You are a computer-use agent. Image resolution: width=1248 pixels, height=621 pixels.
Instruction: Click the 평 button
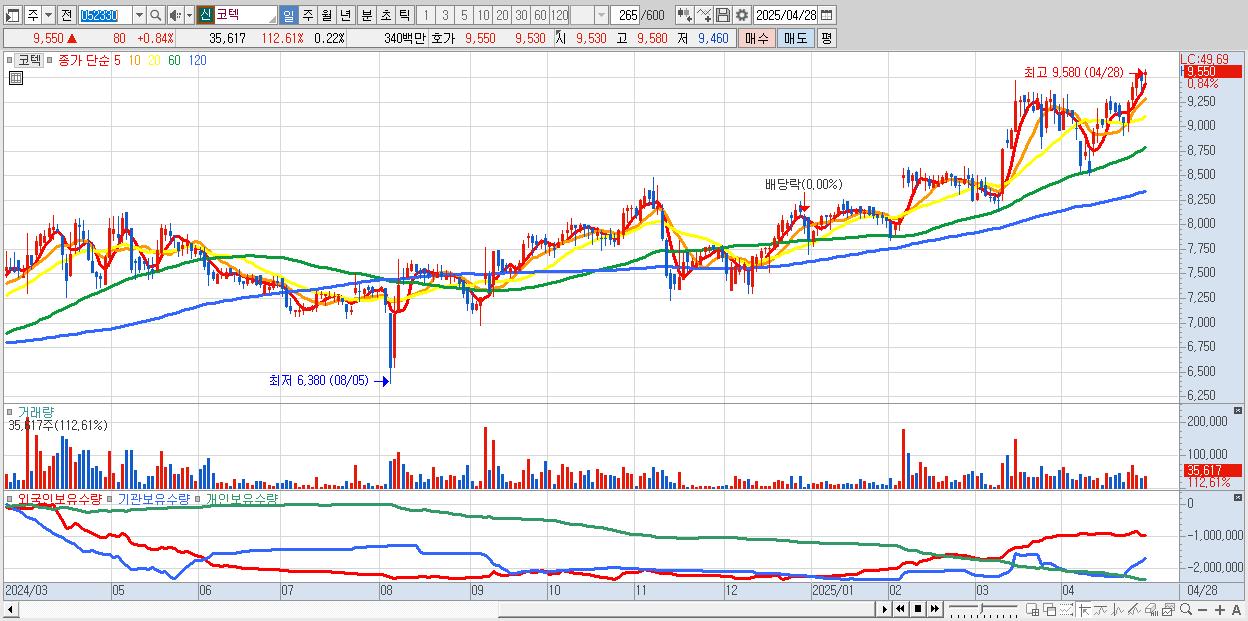tap(826, 38)
